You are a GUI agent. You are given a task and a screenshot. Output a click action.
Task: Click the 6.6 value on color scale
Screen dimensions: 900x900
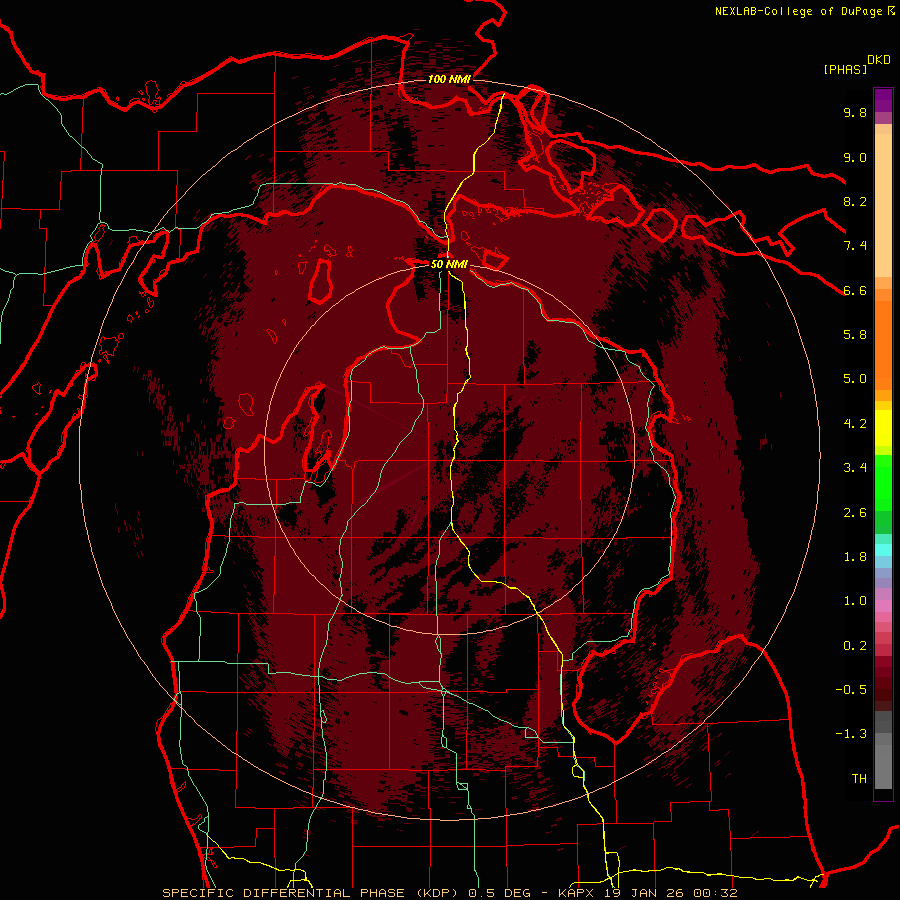coord(855,290)
